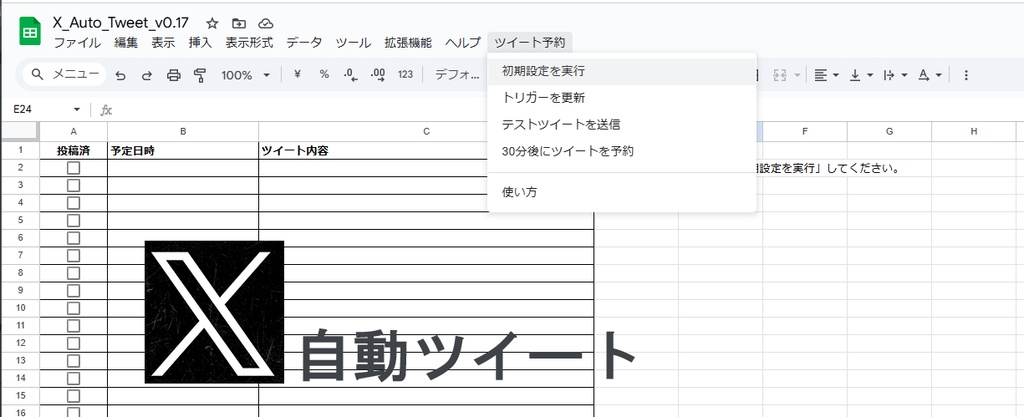This screenshot has width=1024, height=417.
Task: Apply percent format
Action: click(x=324, y=74)
